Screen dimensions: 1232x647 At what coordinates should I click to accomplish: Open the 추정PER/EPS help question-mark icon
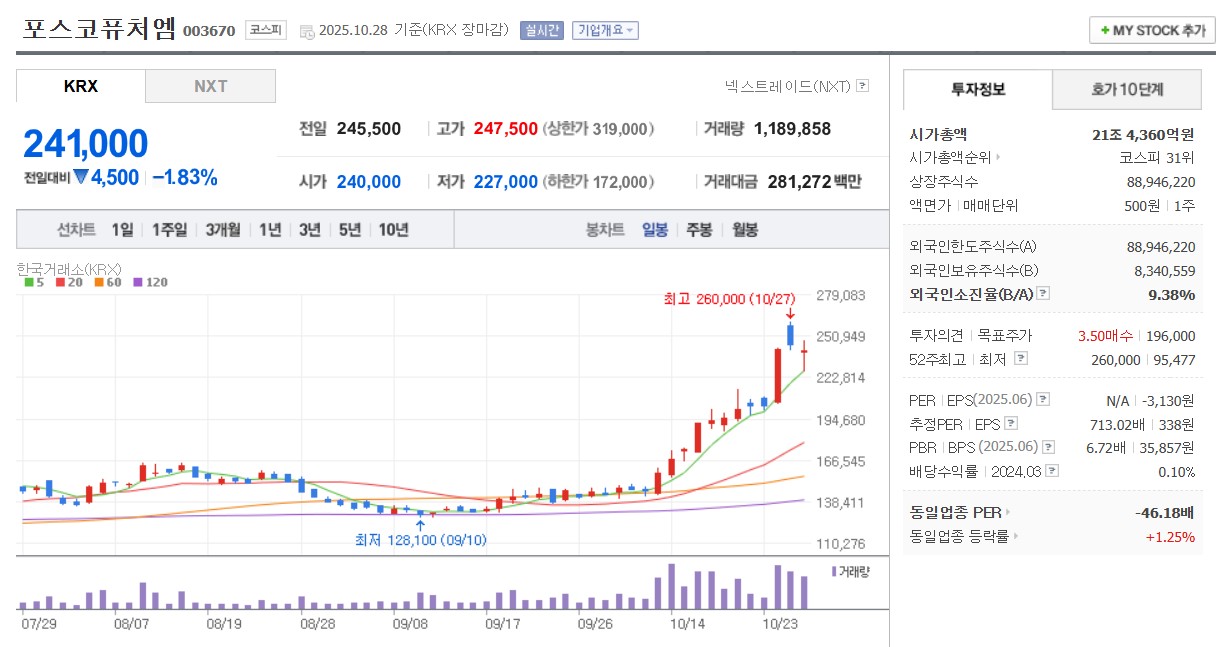tap(1010, 423)
